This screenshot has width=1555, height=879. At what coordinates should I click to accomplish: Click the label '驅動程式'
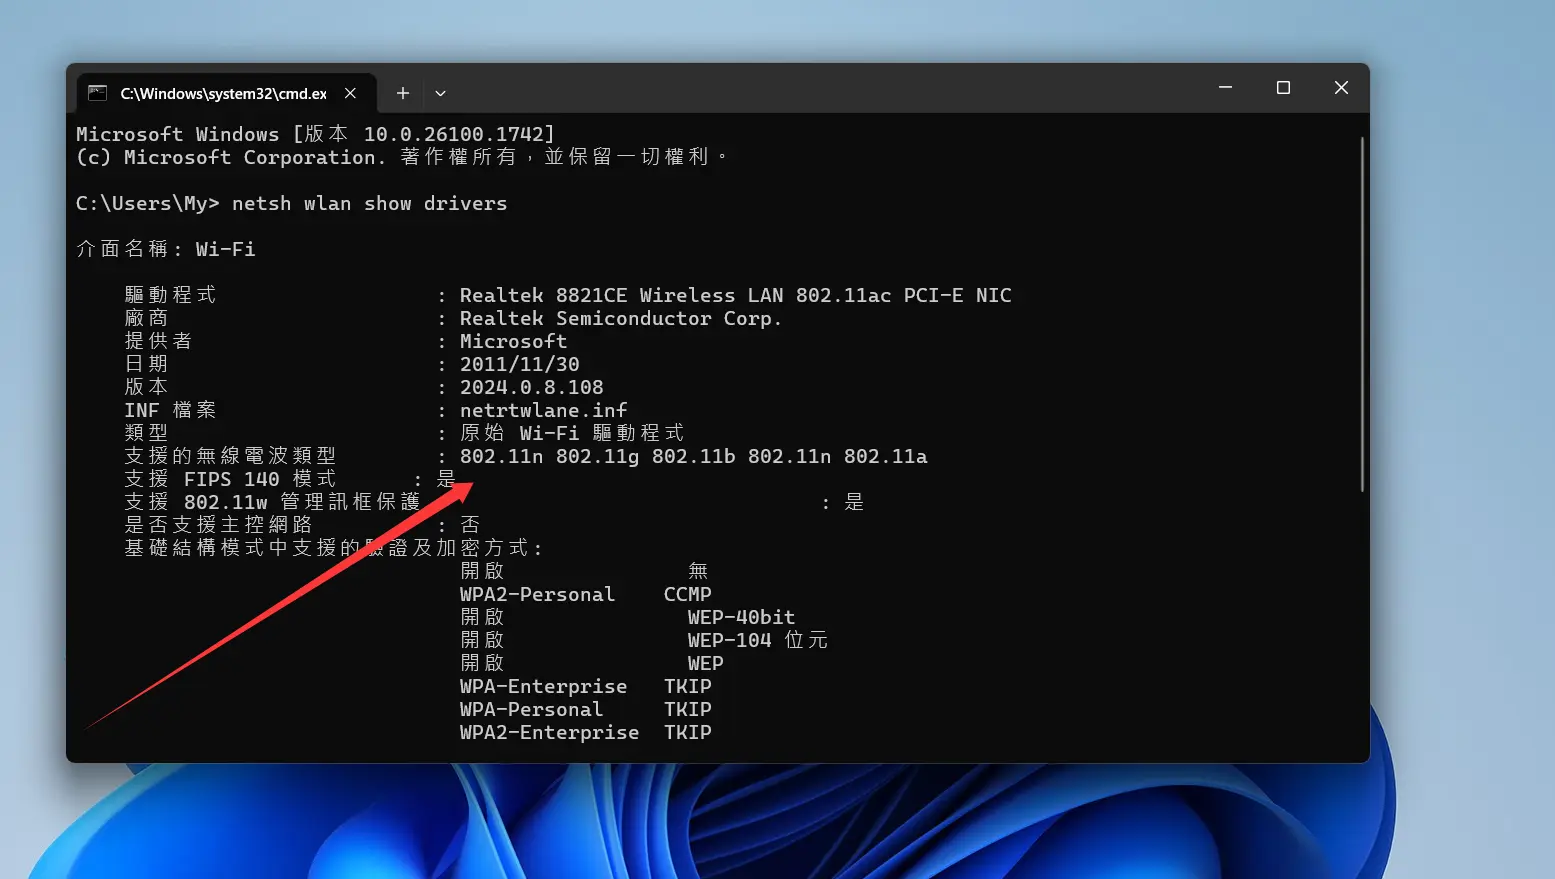tap(170, 295)
